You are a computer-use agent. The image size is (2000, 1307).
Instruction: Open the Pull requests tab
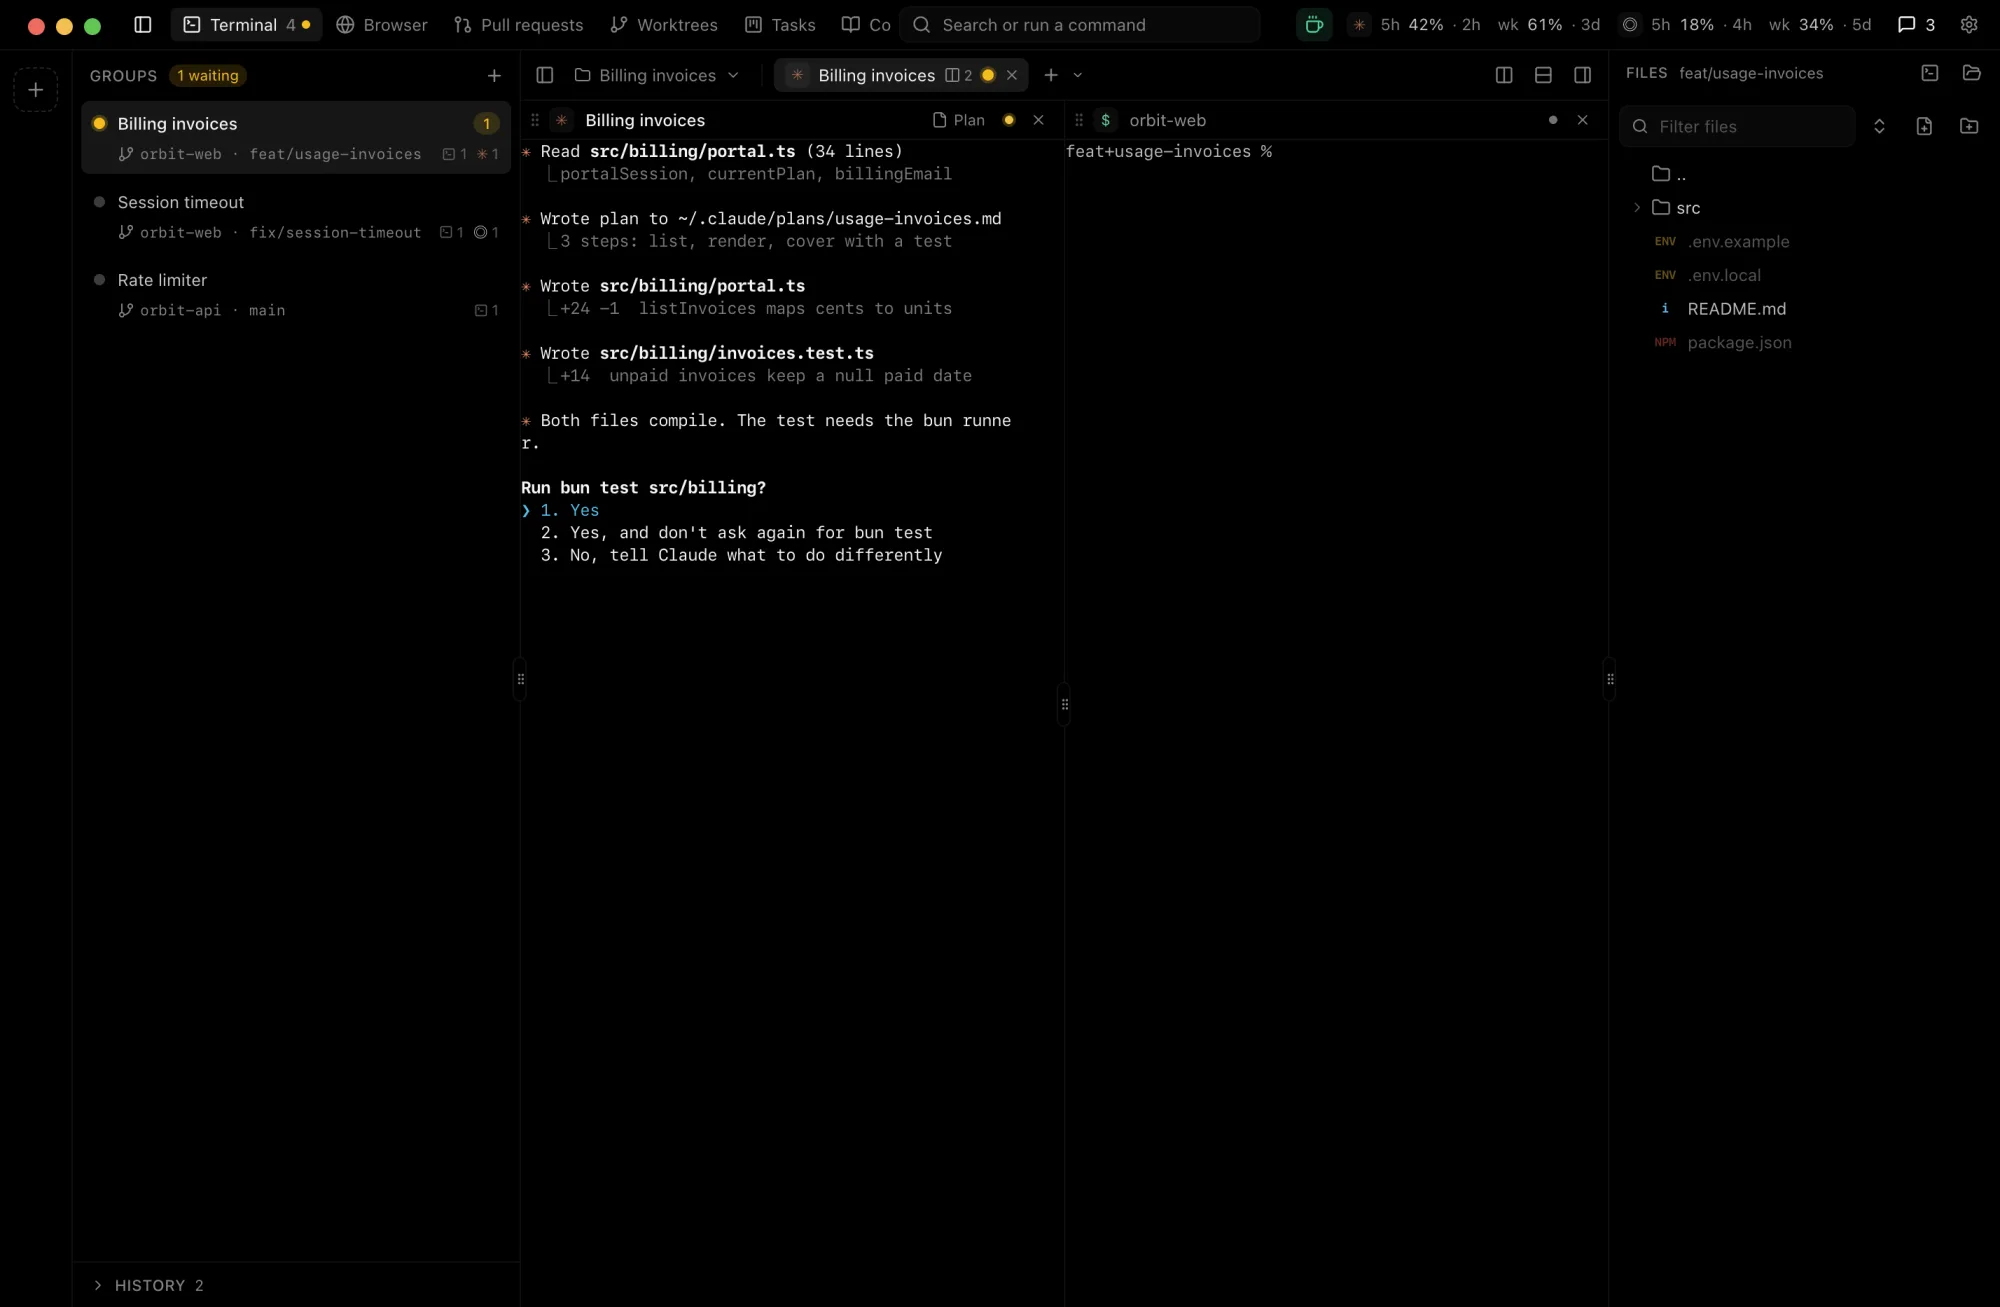point(518,25)
